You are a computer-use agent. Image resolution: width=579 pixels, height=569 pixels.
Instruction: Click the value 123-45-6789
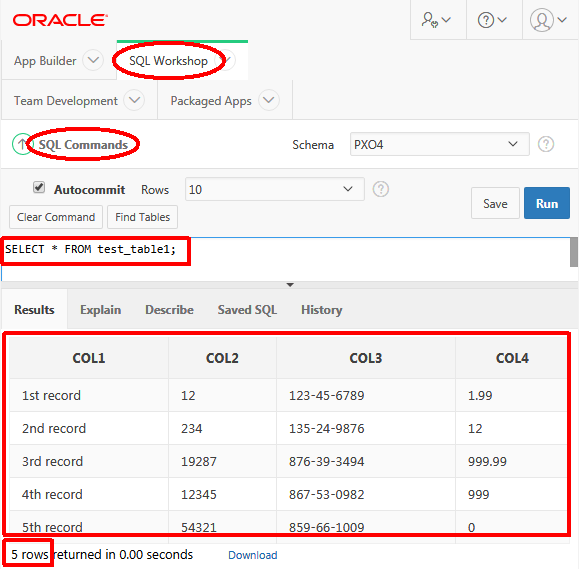click(326, 395)
